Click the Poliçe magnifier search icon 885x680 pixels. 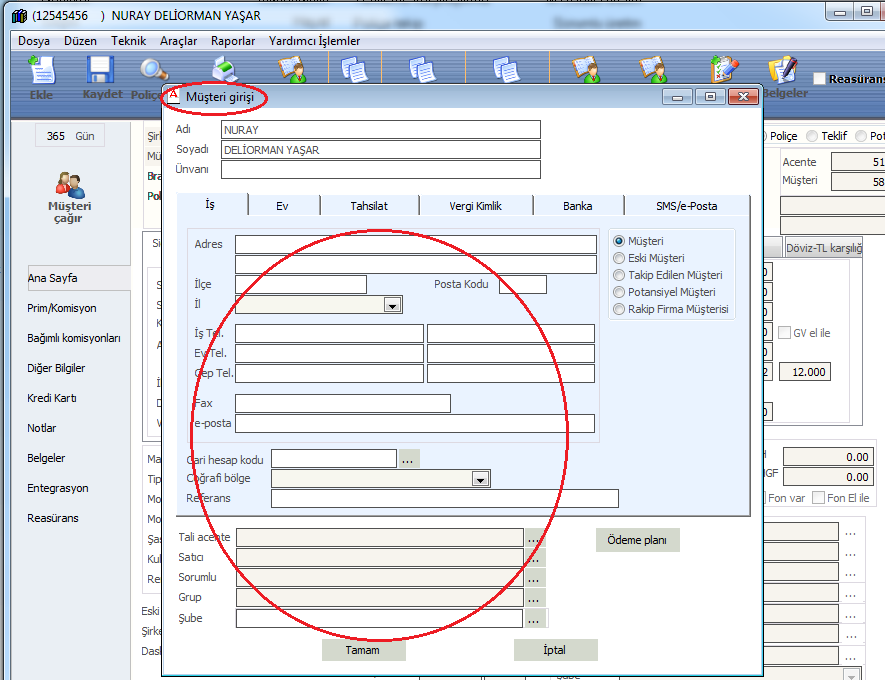(x=154, y=72)
